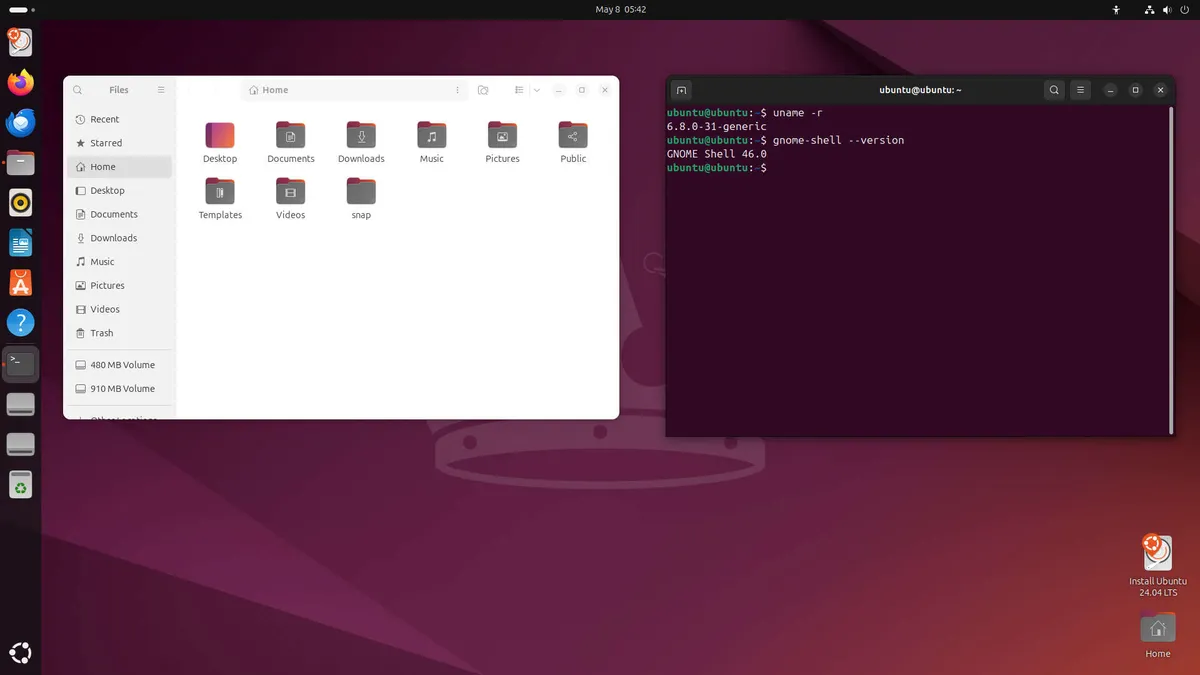The image size is (1200, 675).
Task: Click the search icon in the Files sidebar header
Action: point(78,90)
